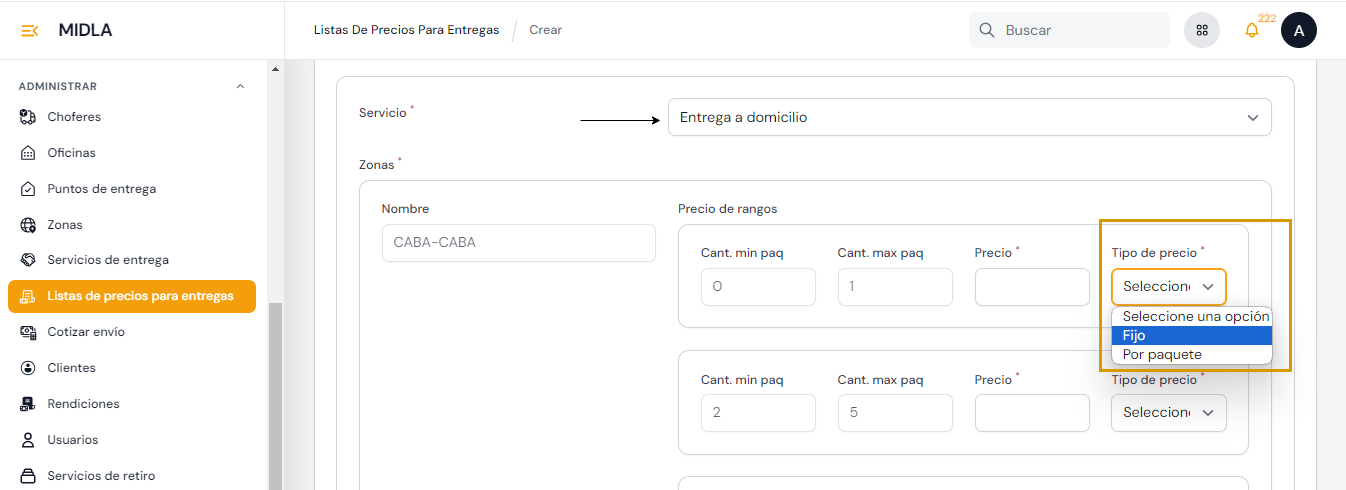
Task: Open the notifications bell icon
Action: pyautogui.click(x=1251, y=30)
